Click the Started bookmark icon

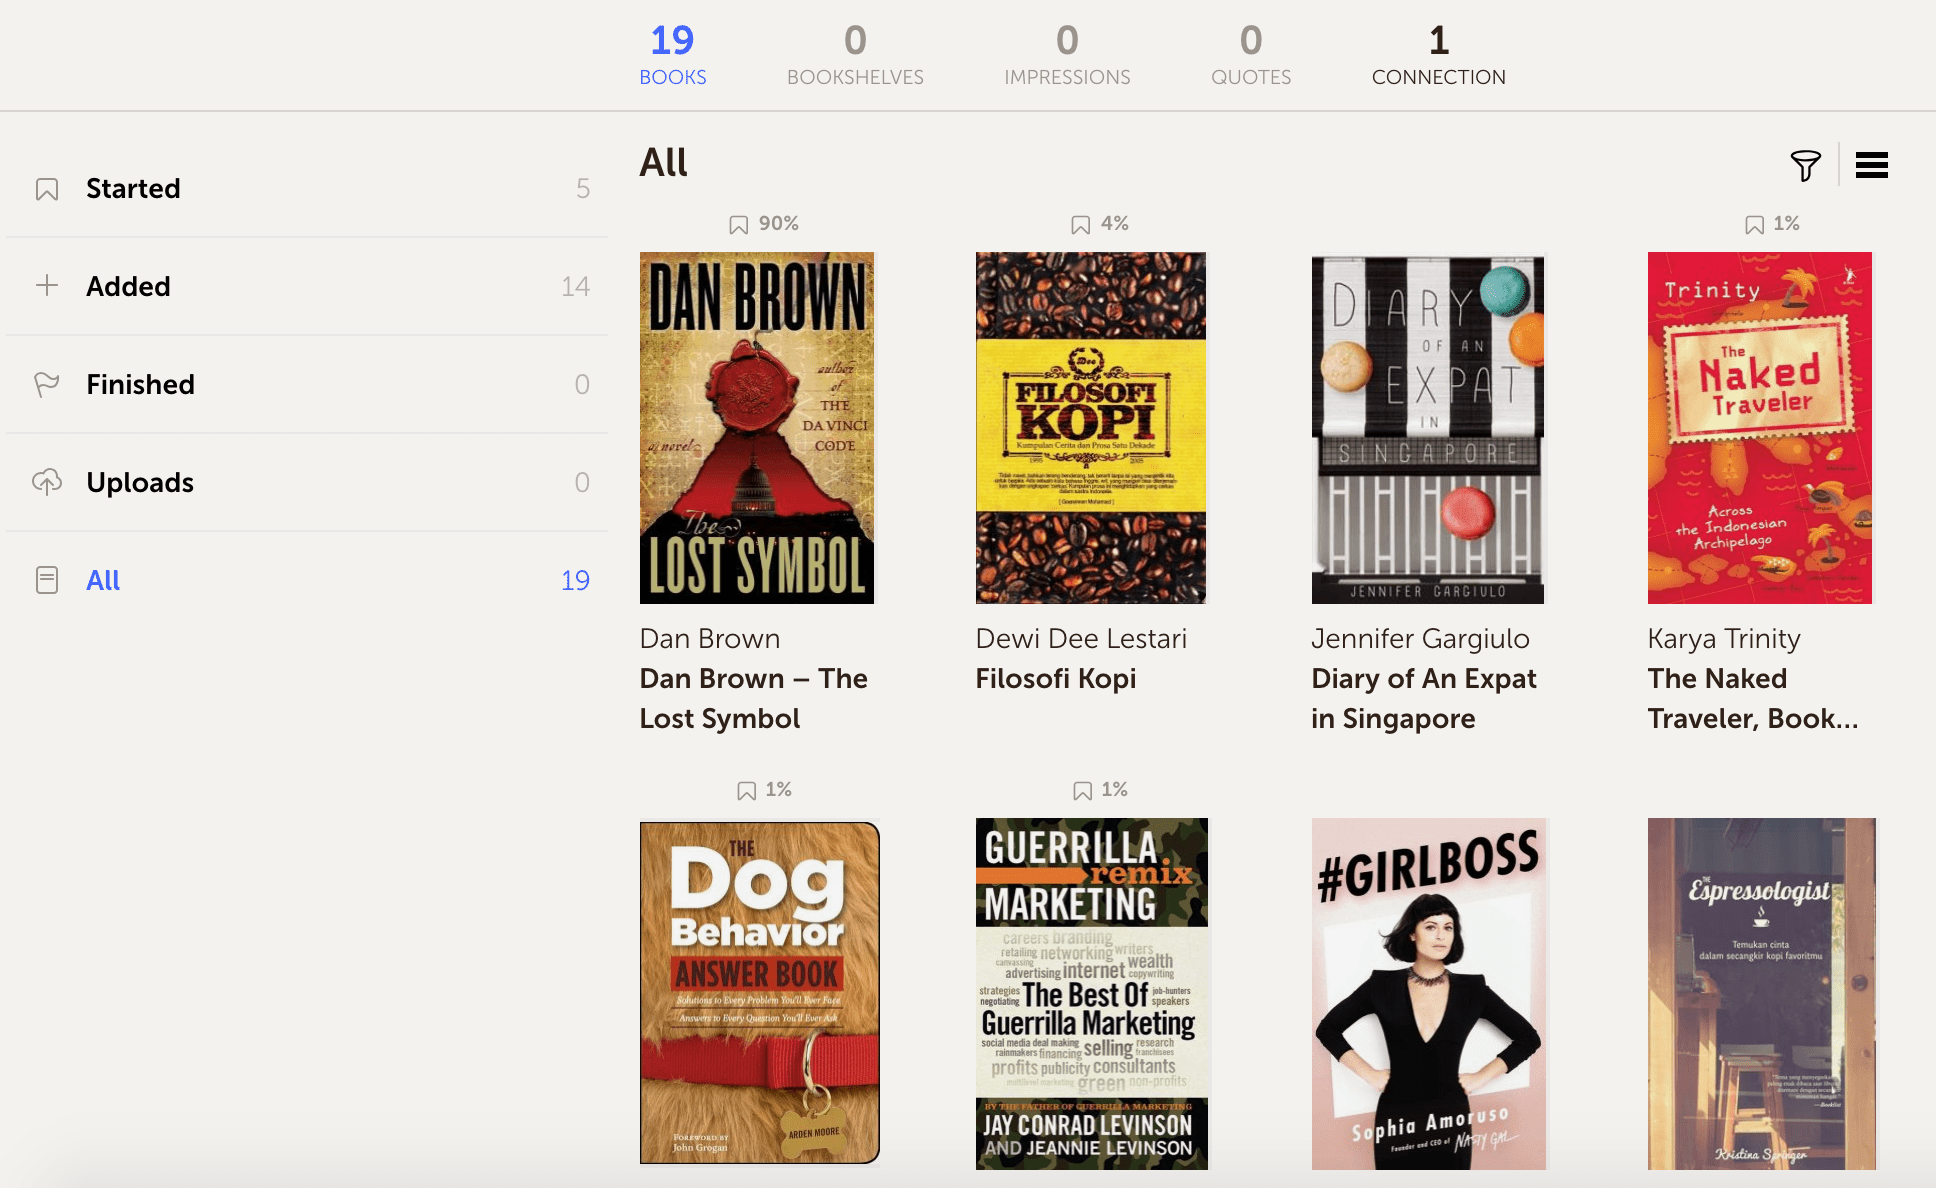[47, 189]
